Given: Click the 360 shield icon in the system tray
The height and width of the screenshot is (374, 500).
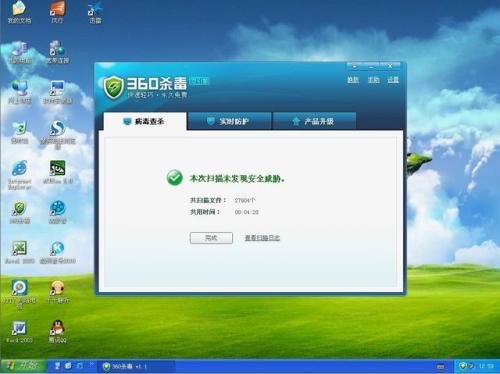Looking at the screenshot, I should 463,366.
